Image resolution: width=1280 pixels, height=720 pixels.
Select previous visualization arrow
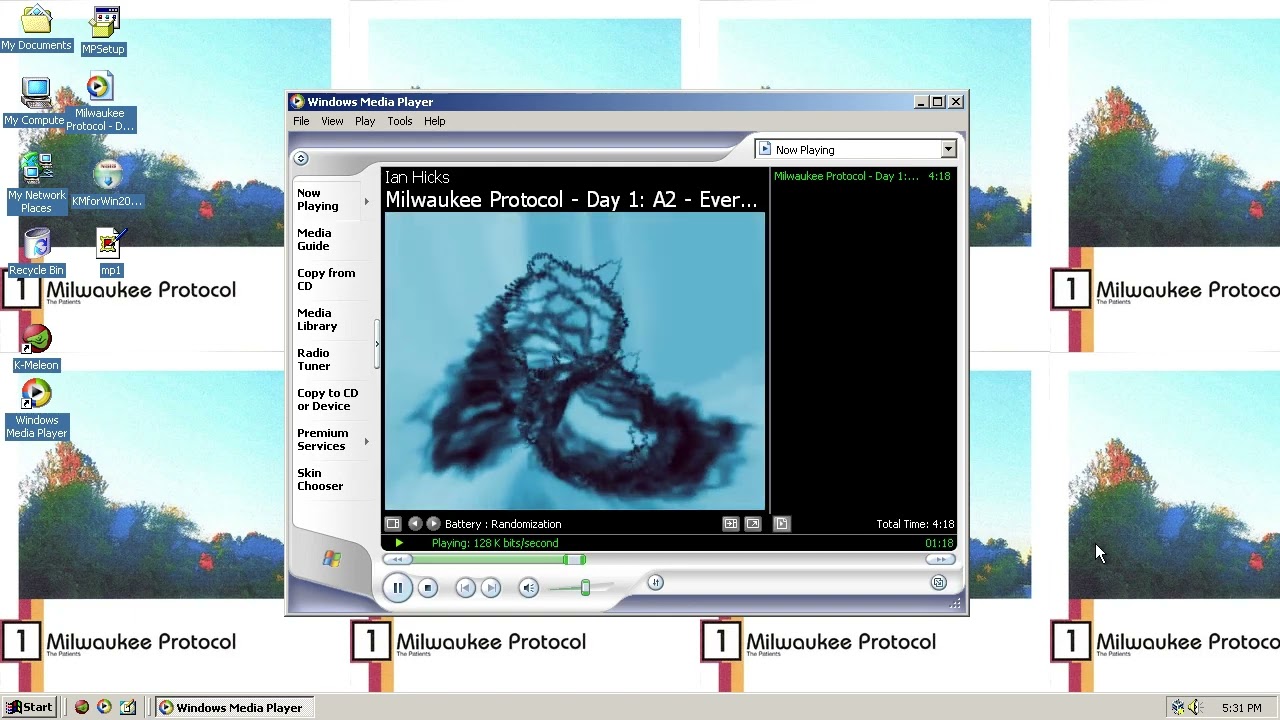415,524
